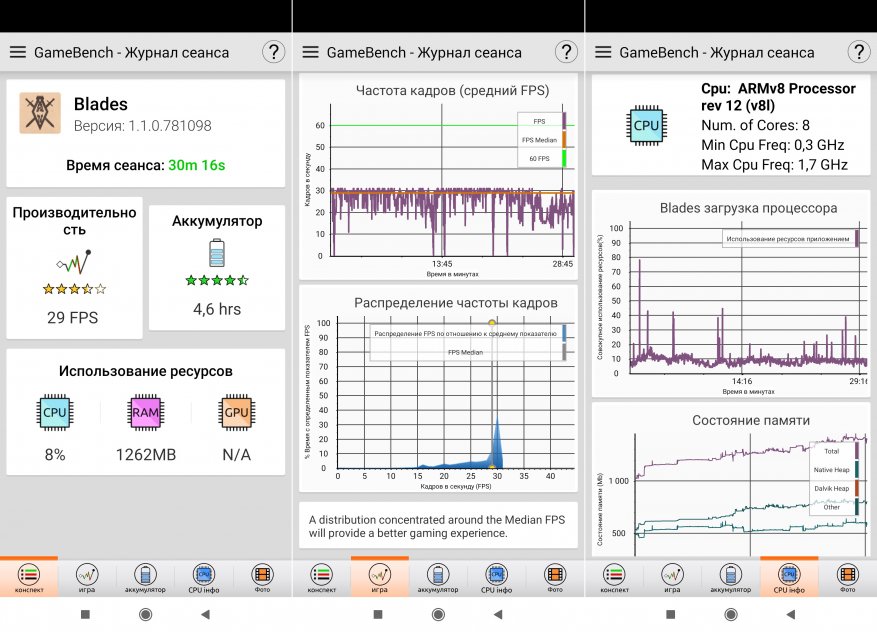877x632 pixels.
Task: Toggle FPS Median orange legend swatch
Action: [x=564, y=140]
